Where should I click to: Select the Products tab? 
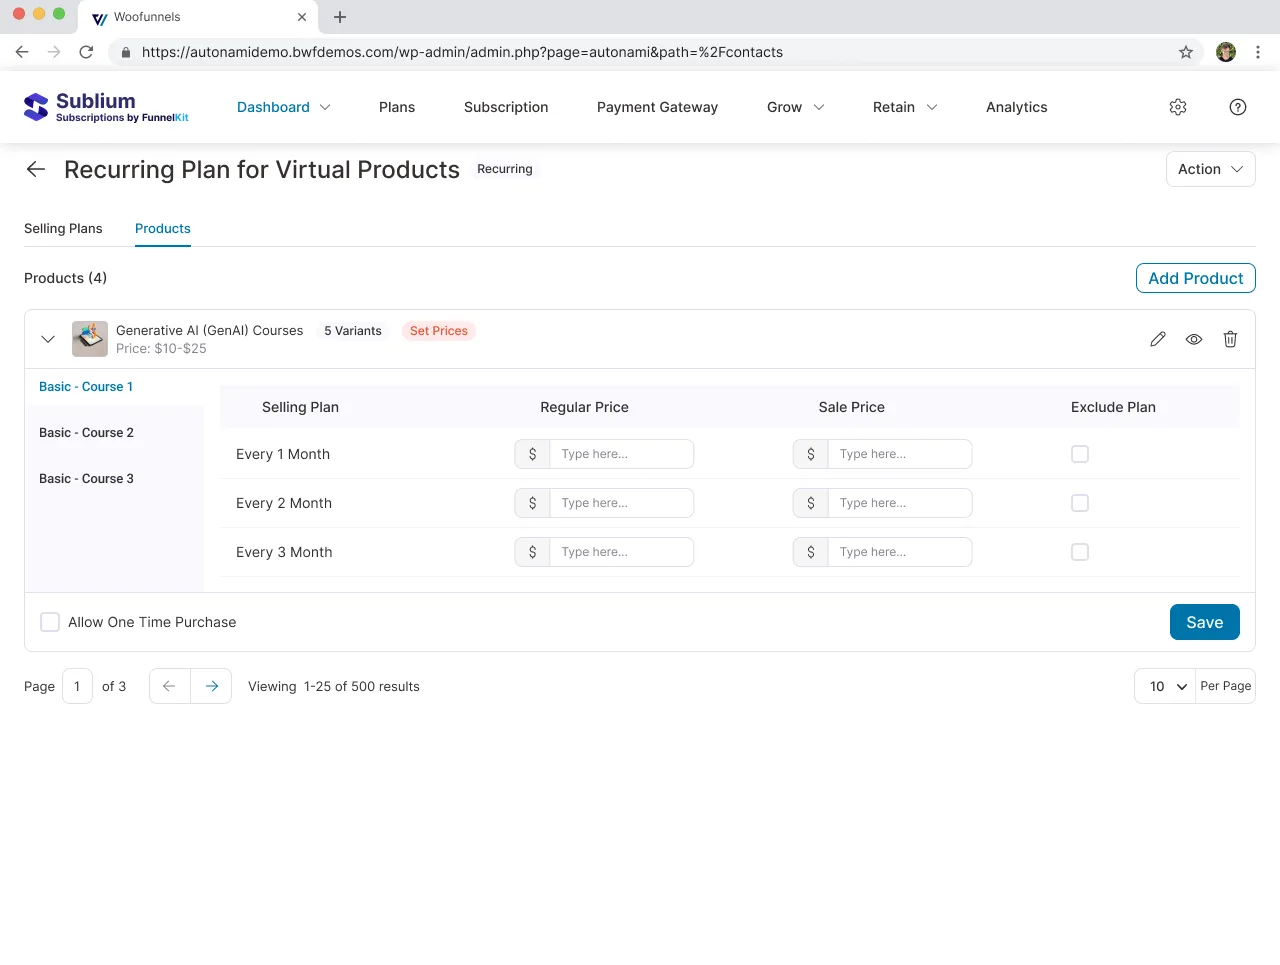tap(163, 228)
